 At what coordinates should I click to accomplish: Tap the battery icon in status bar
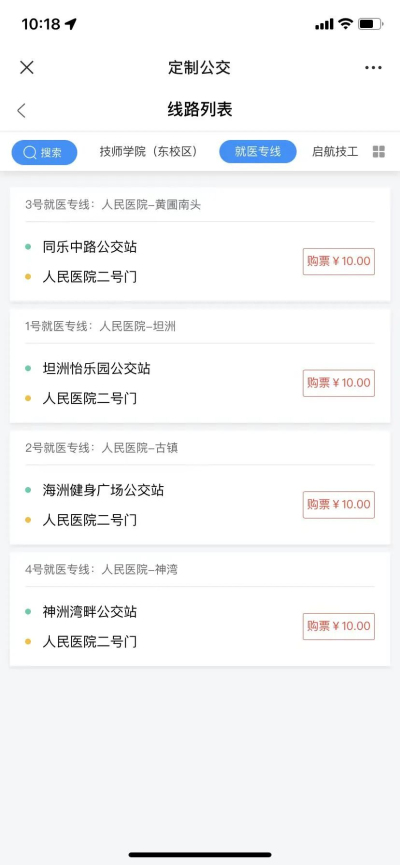click(370, 24)
